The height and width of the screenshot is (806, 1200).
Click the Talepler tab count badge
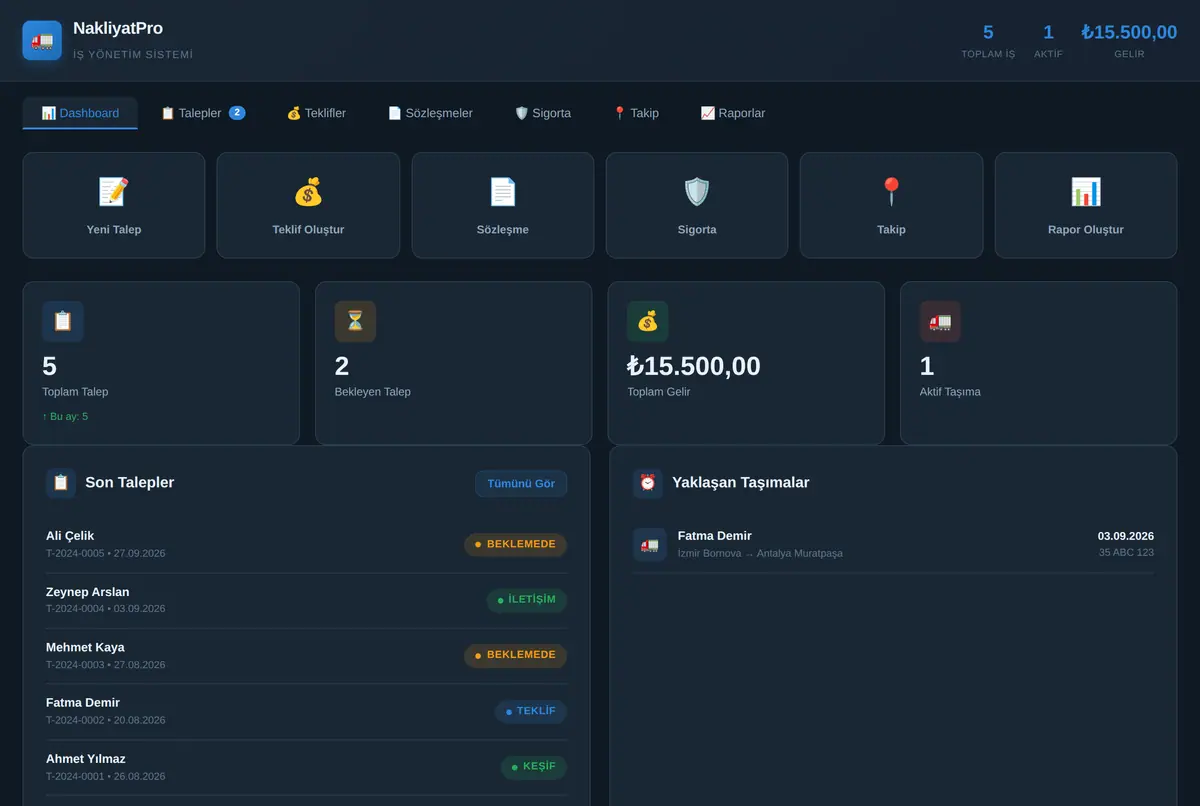pyautogui.click(x=237, y=113)
